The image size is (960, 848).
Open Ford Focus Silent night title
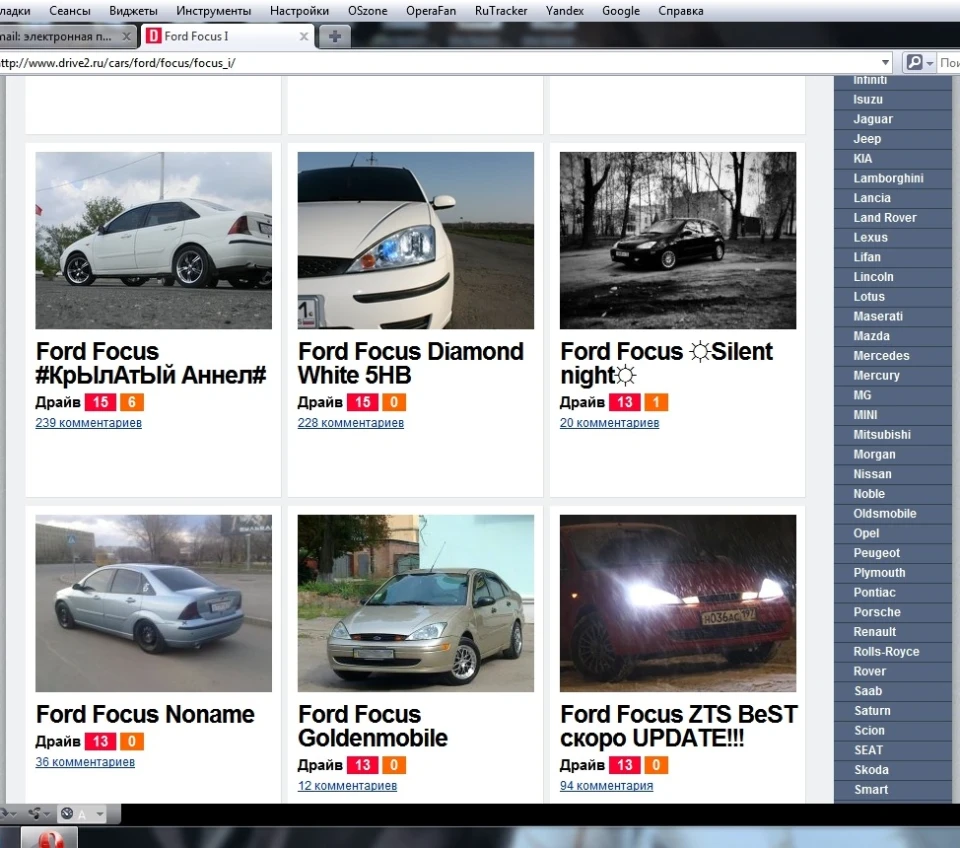tap(667, 363)
